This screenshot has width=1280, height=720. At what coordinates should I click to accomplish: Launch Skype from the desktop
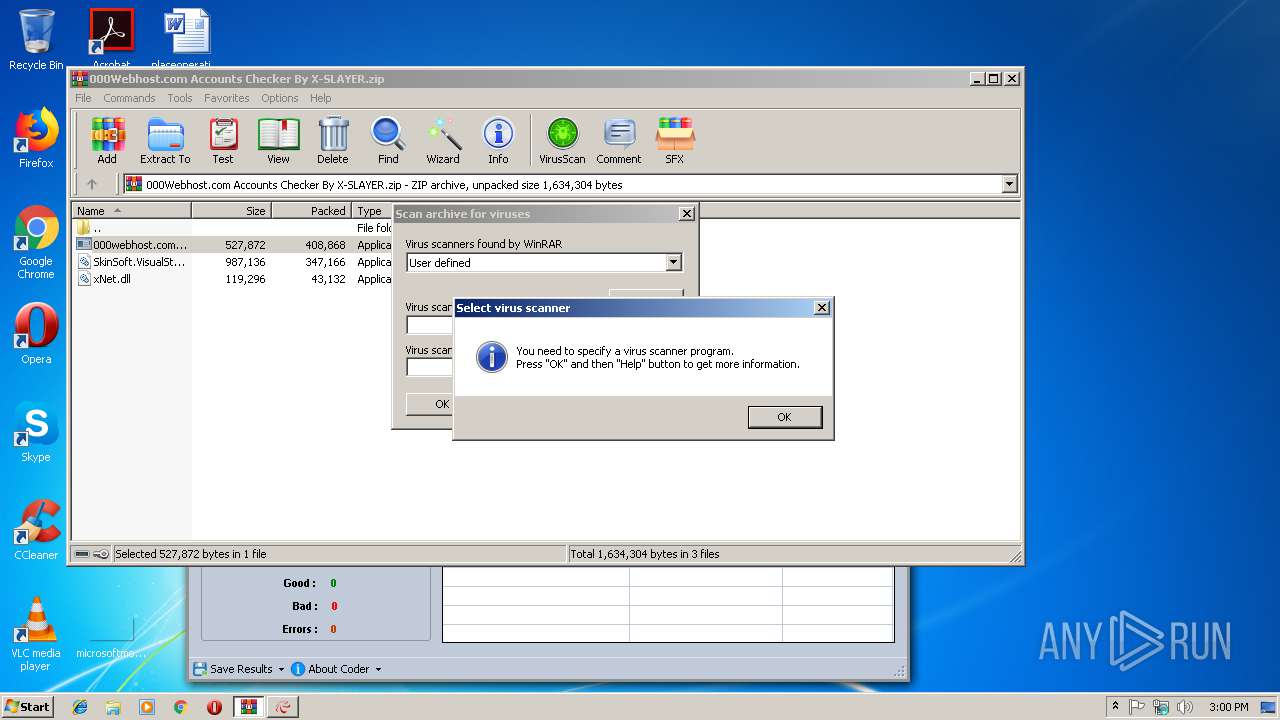(x=36, y=432)
